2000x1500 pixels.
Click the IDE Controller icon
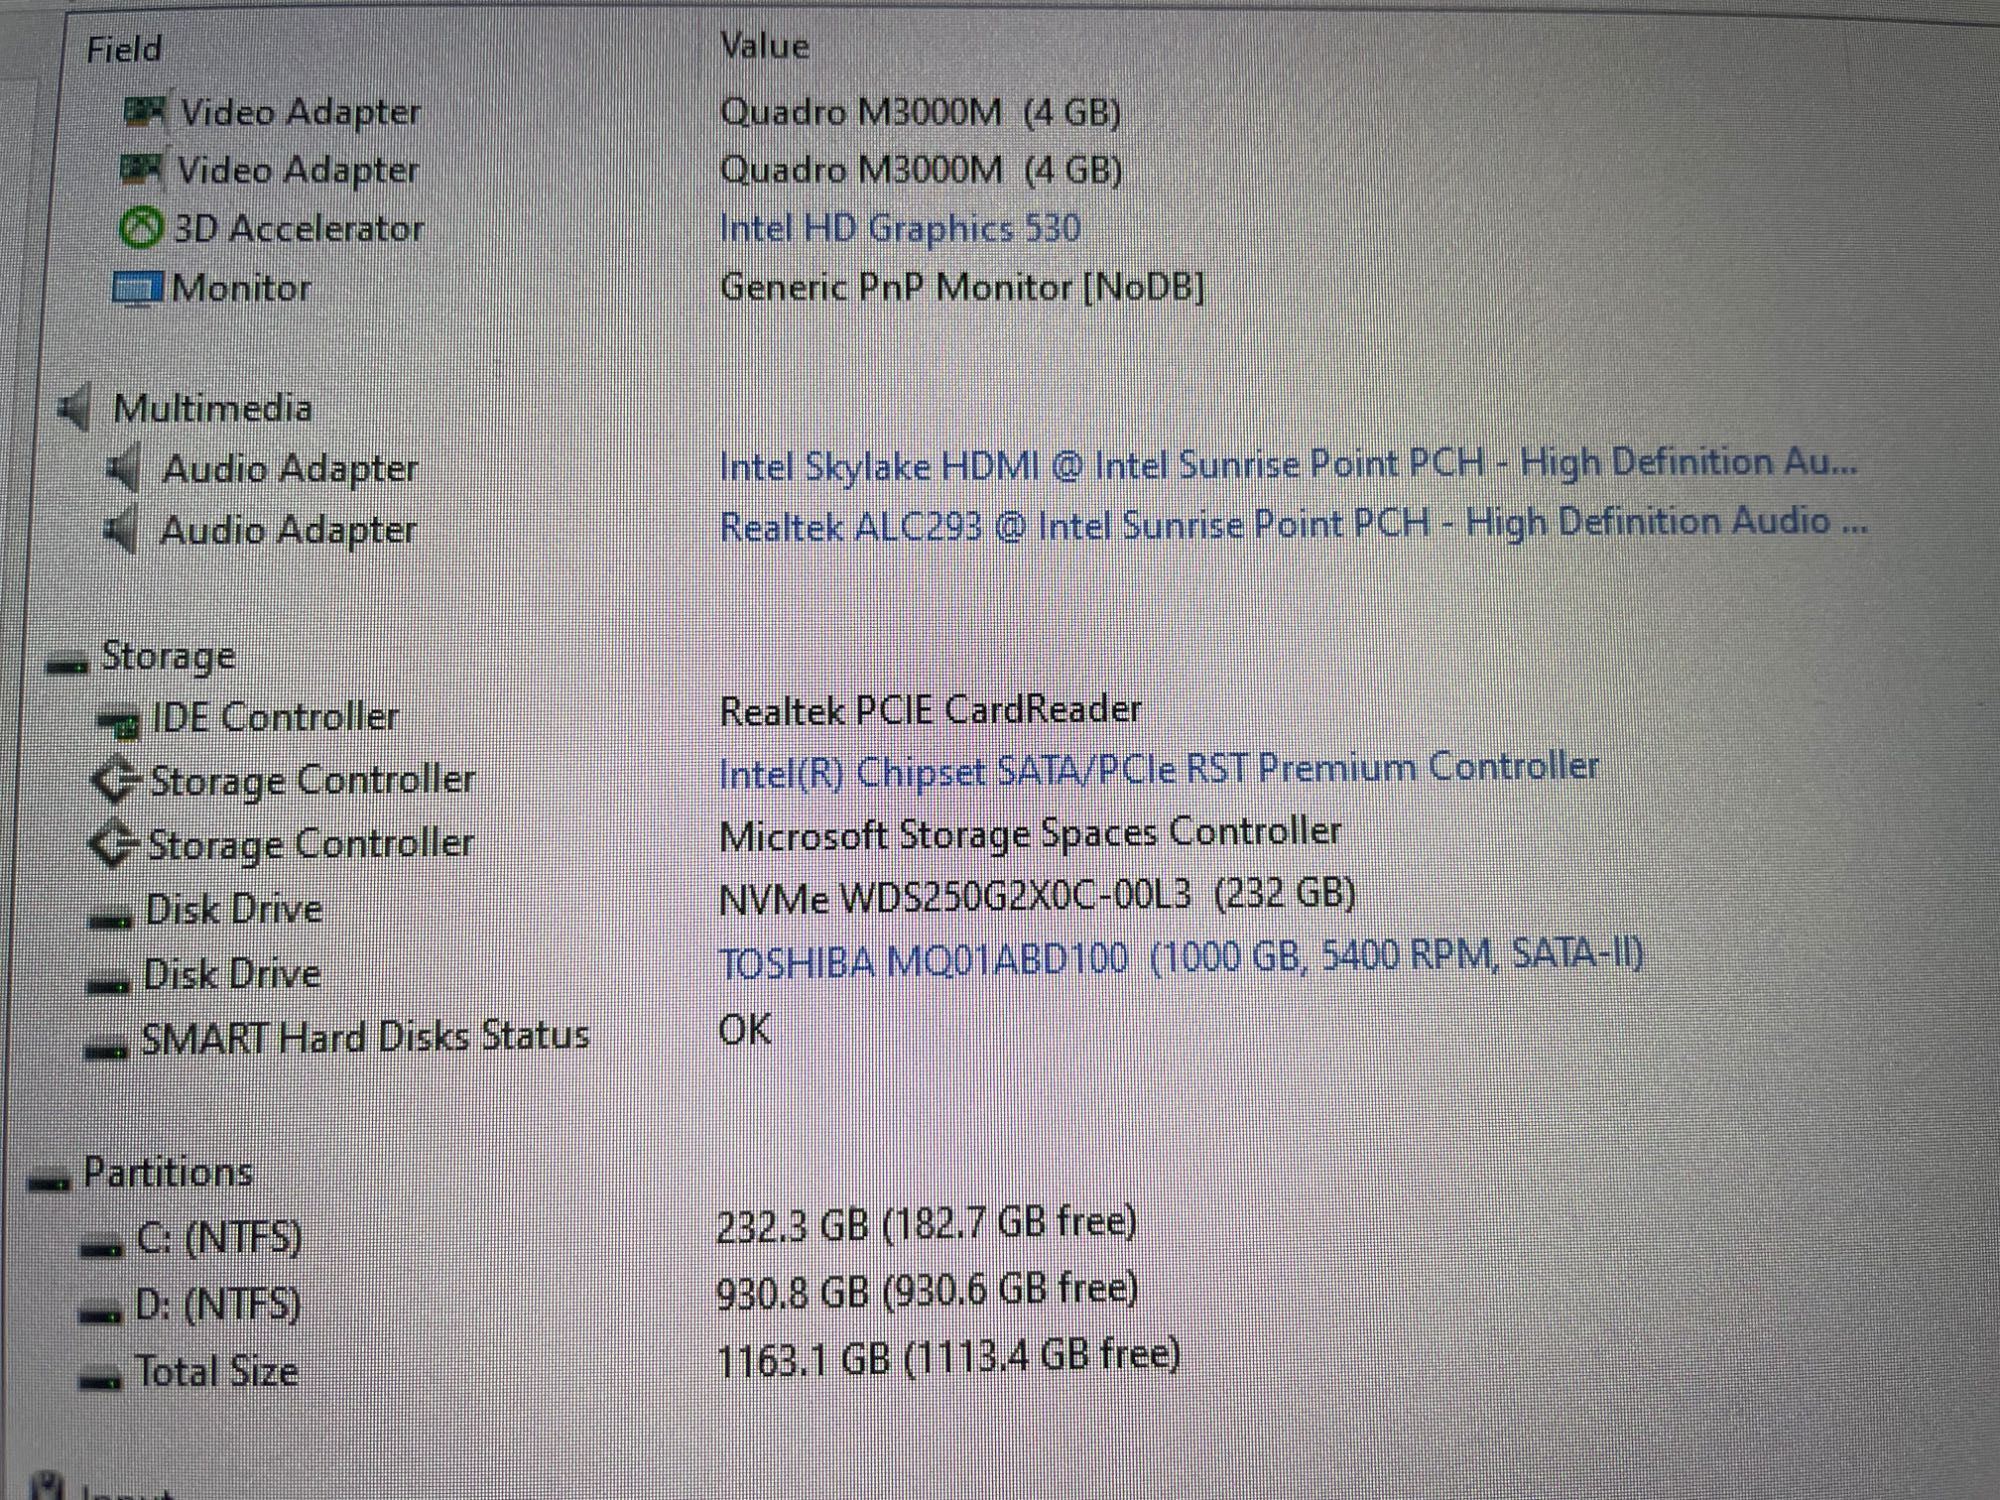tap(119, 722)
